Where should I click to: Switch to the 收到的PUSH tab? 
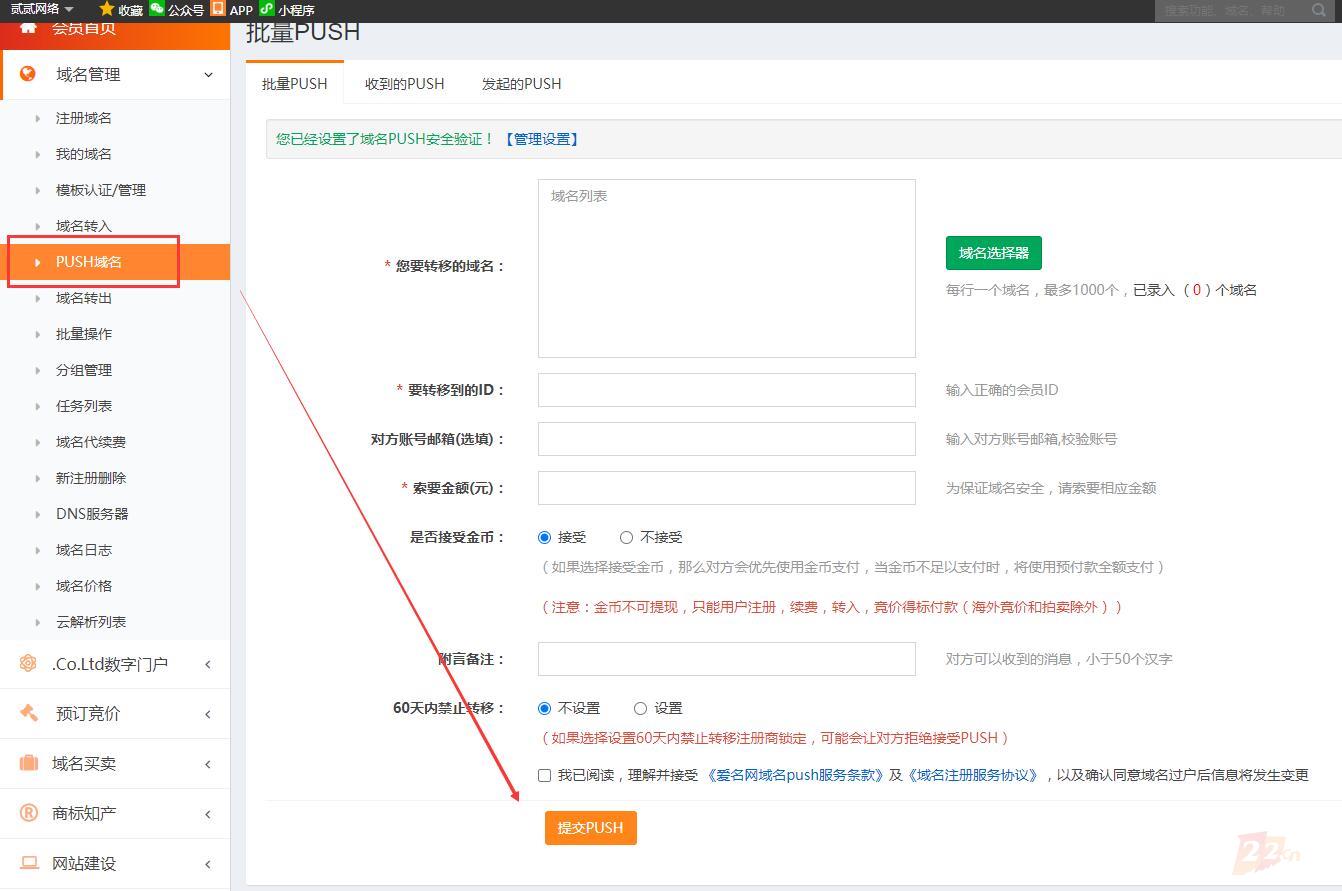(404, 84)
